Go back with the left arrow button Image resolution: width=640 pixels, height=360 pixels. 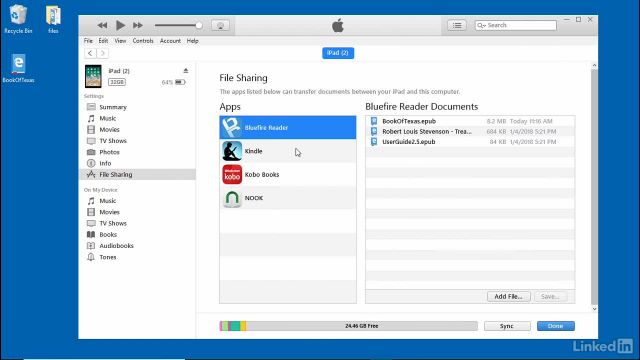(90, 53)
